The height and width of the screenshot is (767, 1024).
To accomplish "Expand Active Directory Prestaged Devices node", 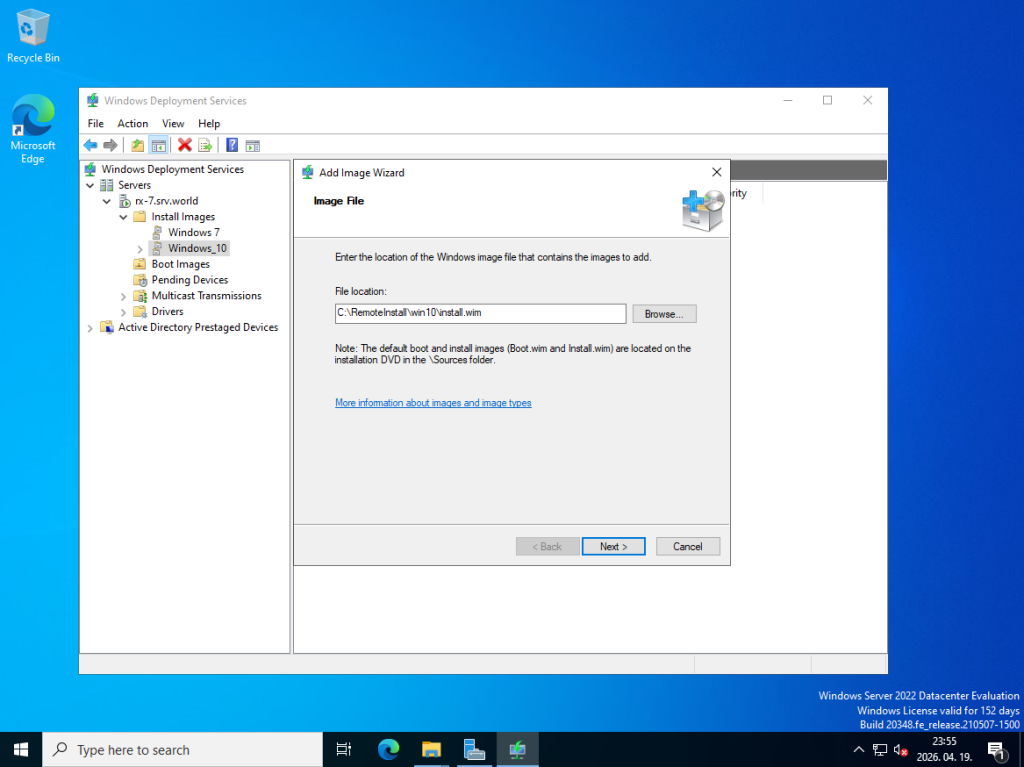I will (x=91, y=328).
